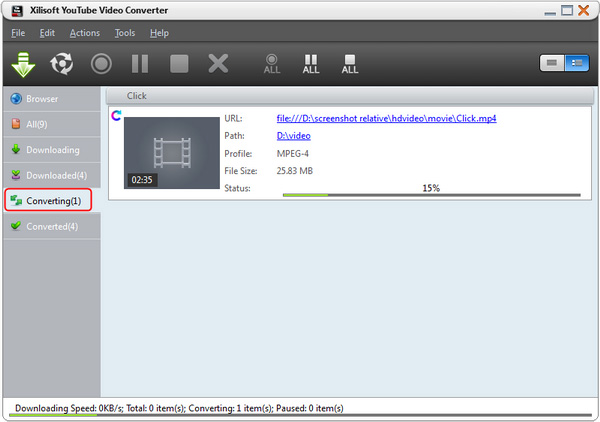
Task: Maximize the Xilisoft YouTube Video Converter window
Action: (567, 10)
